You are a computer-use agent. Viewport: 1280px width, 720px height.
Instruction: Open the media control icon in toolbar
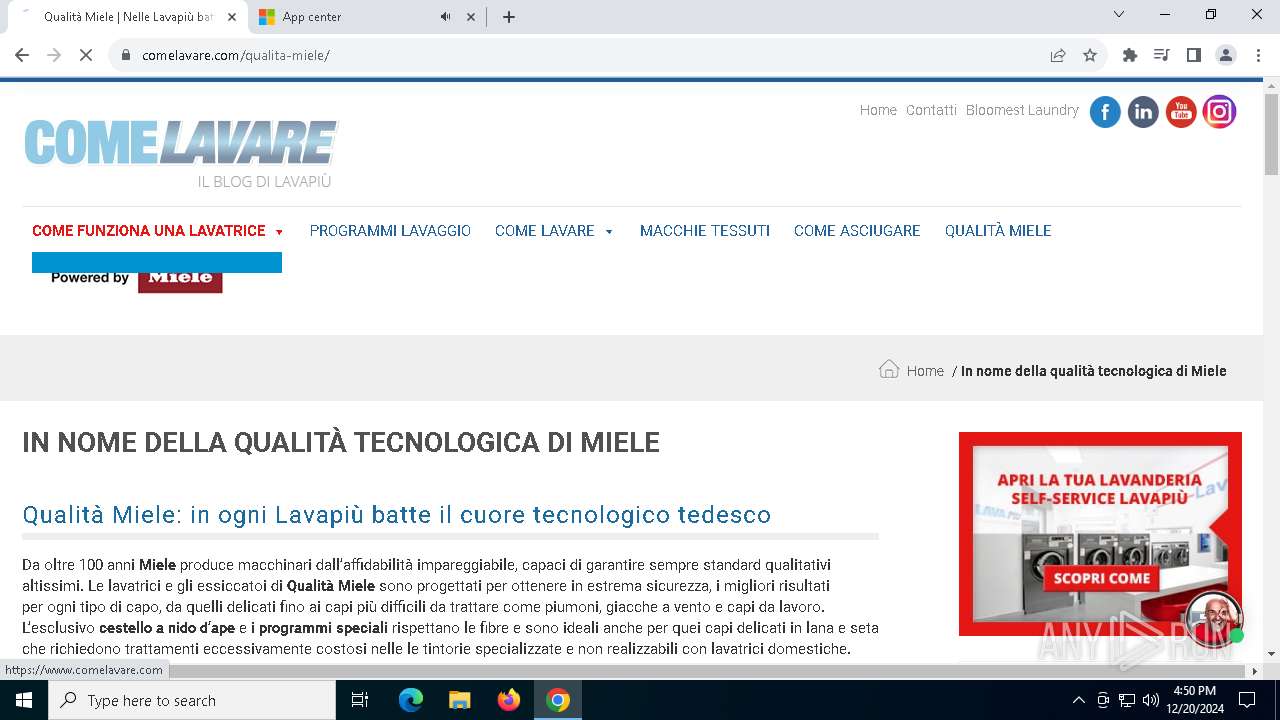coord(1162,55)
